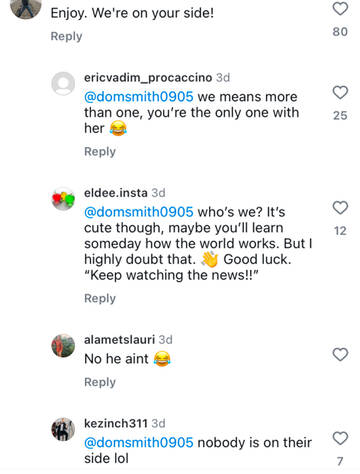Image resolution: width=360 pixels, height=474 pixels.
Task: Visit the ericvadim_procaccino username link
Action: (x=148, y=78)
